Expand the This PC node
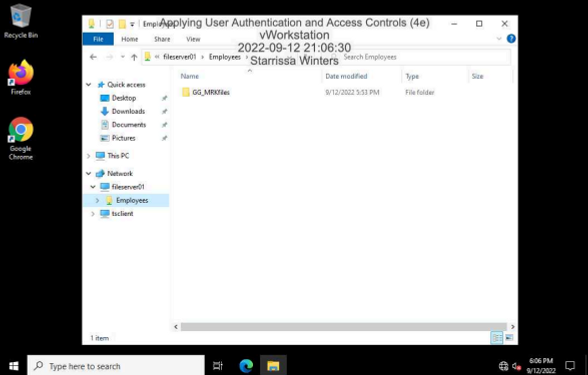 [x=89, y=156]
